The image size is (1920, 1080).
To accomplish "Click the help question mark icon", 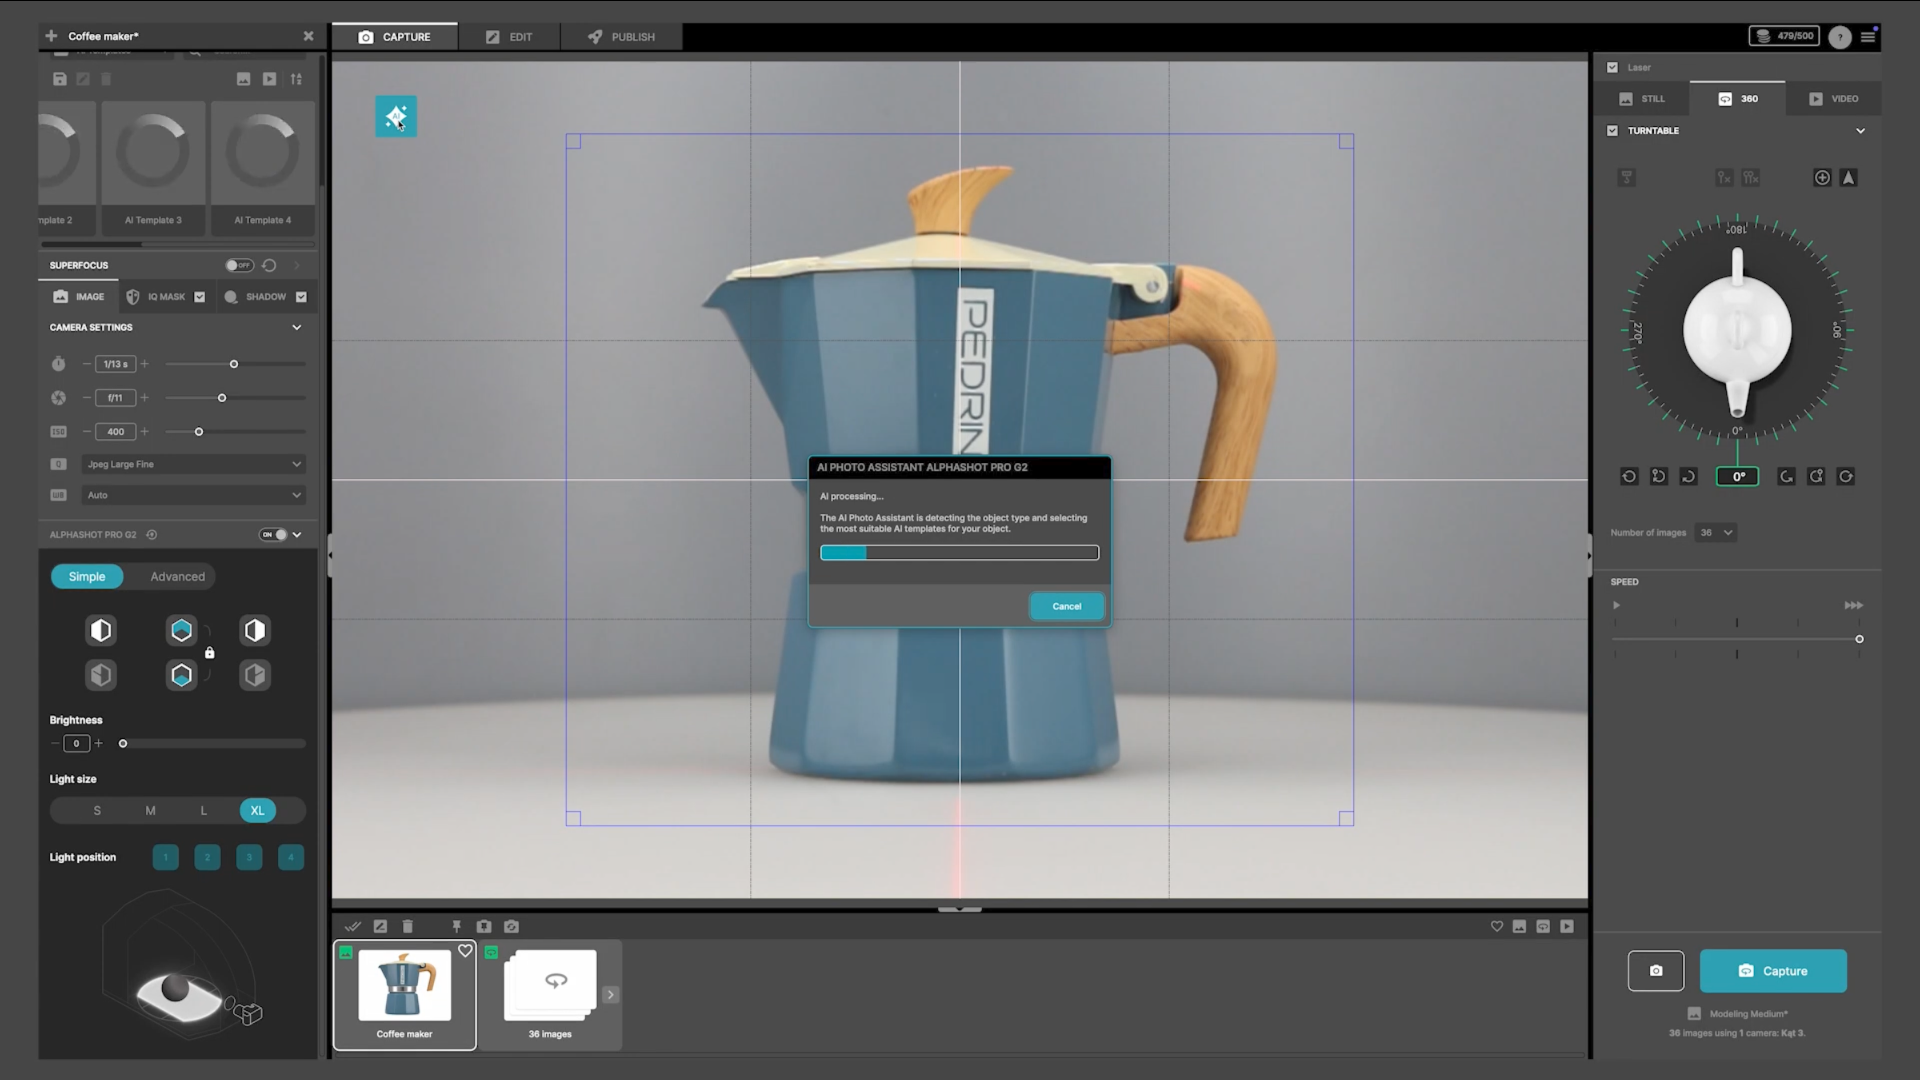I will click(1840, 37).
